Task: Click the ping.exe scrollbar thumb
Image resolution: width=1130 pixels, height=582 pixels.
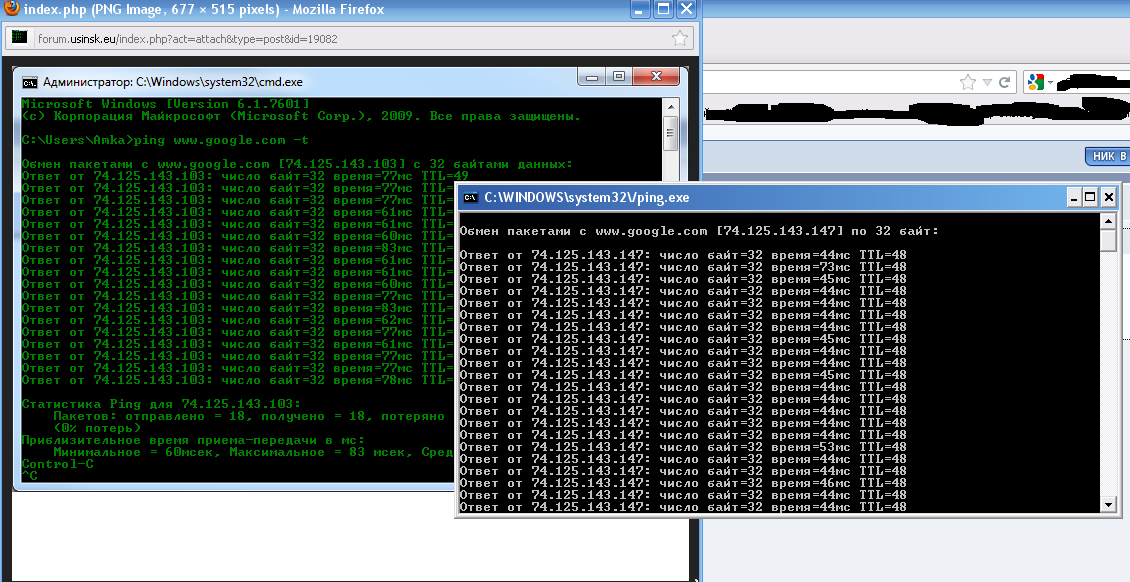Action: point(1107,241)
